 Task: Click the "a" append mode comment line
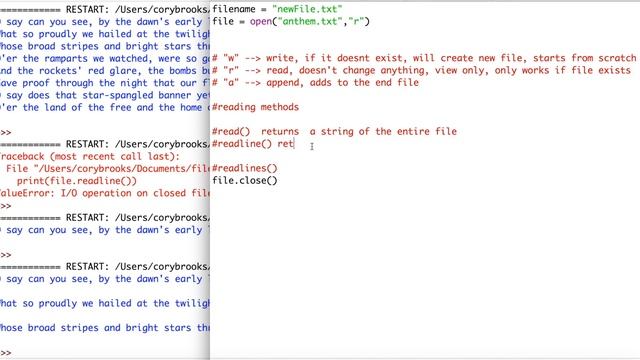(315, 82)
